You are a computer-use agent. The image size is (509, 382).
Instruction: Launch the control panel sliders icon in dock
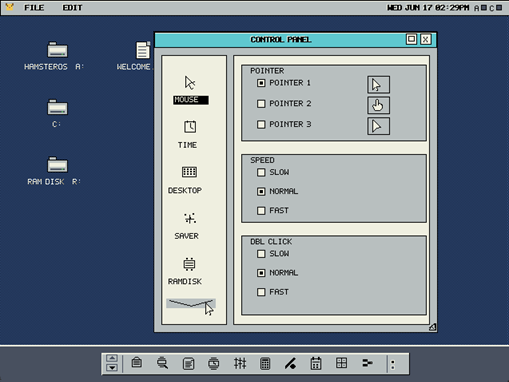pyautogui.click(x=240, y=363)
